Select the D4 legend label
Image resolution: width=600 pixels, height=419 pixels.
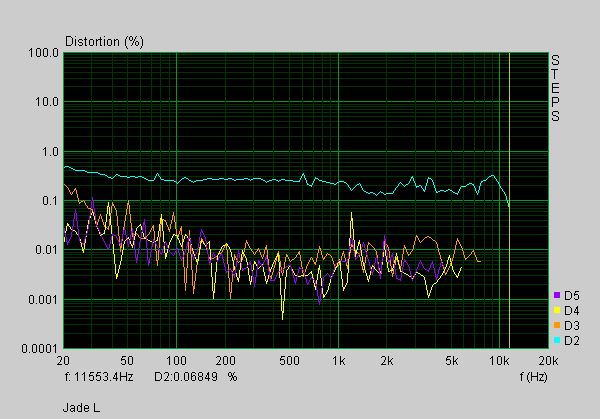pyautogui.click(x=572, y=310)
